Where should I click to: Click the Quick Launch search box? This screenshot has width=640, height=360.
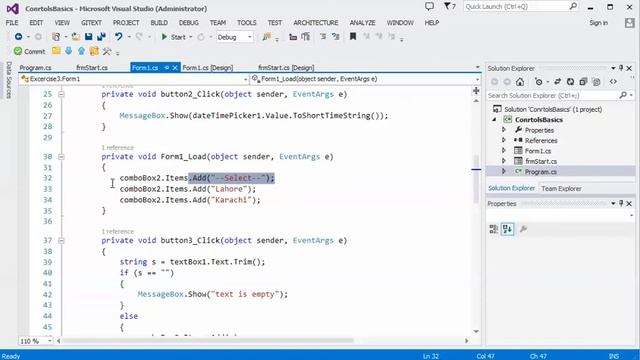click(521, 7)
